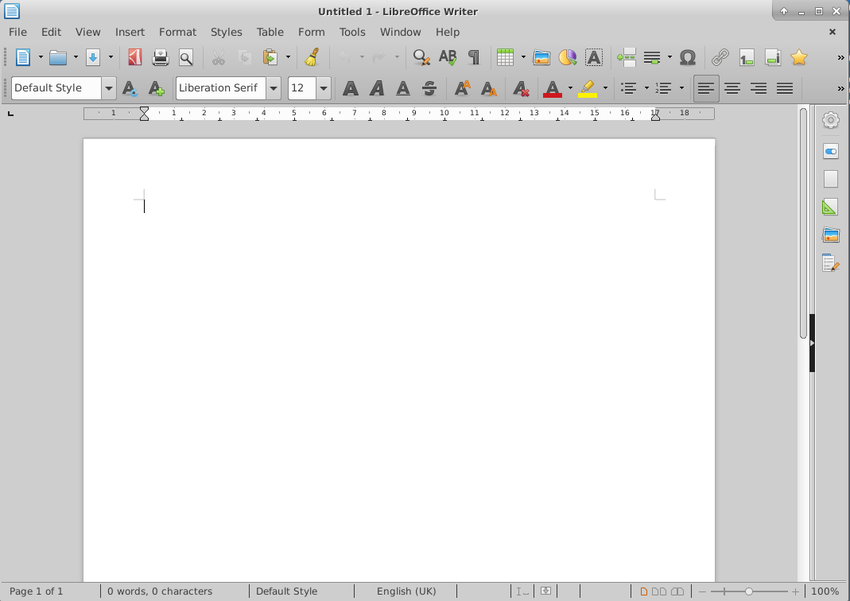
Task: Click 100% zoom level in status bar
Action: coord(825,591)
